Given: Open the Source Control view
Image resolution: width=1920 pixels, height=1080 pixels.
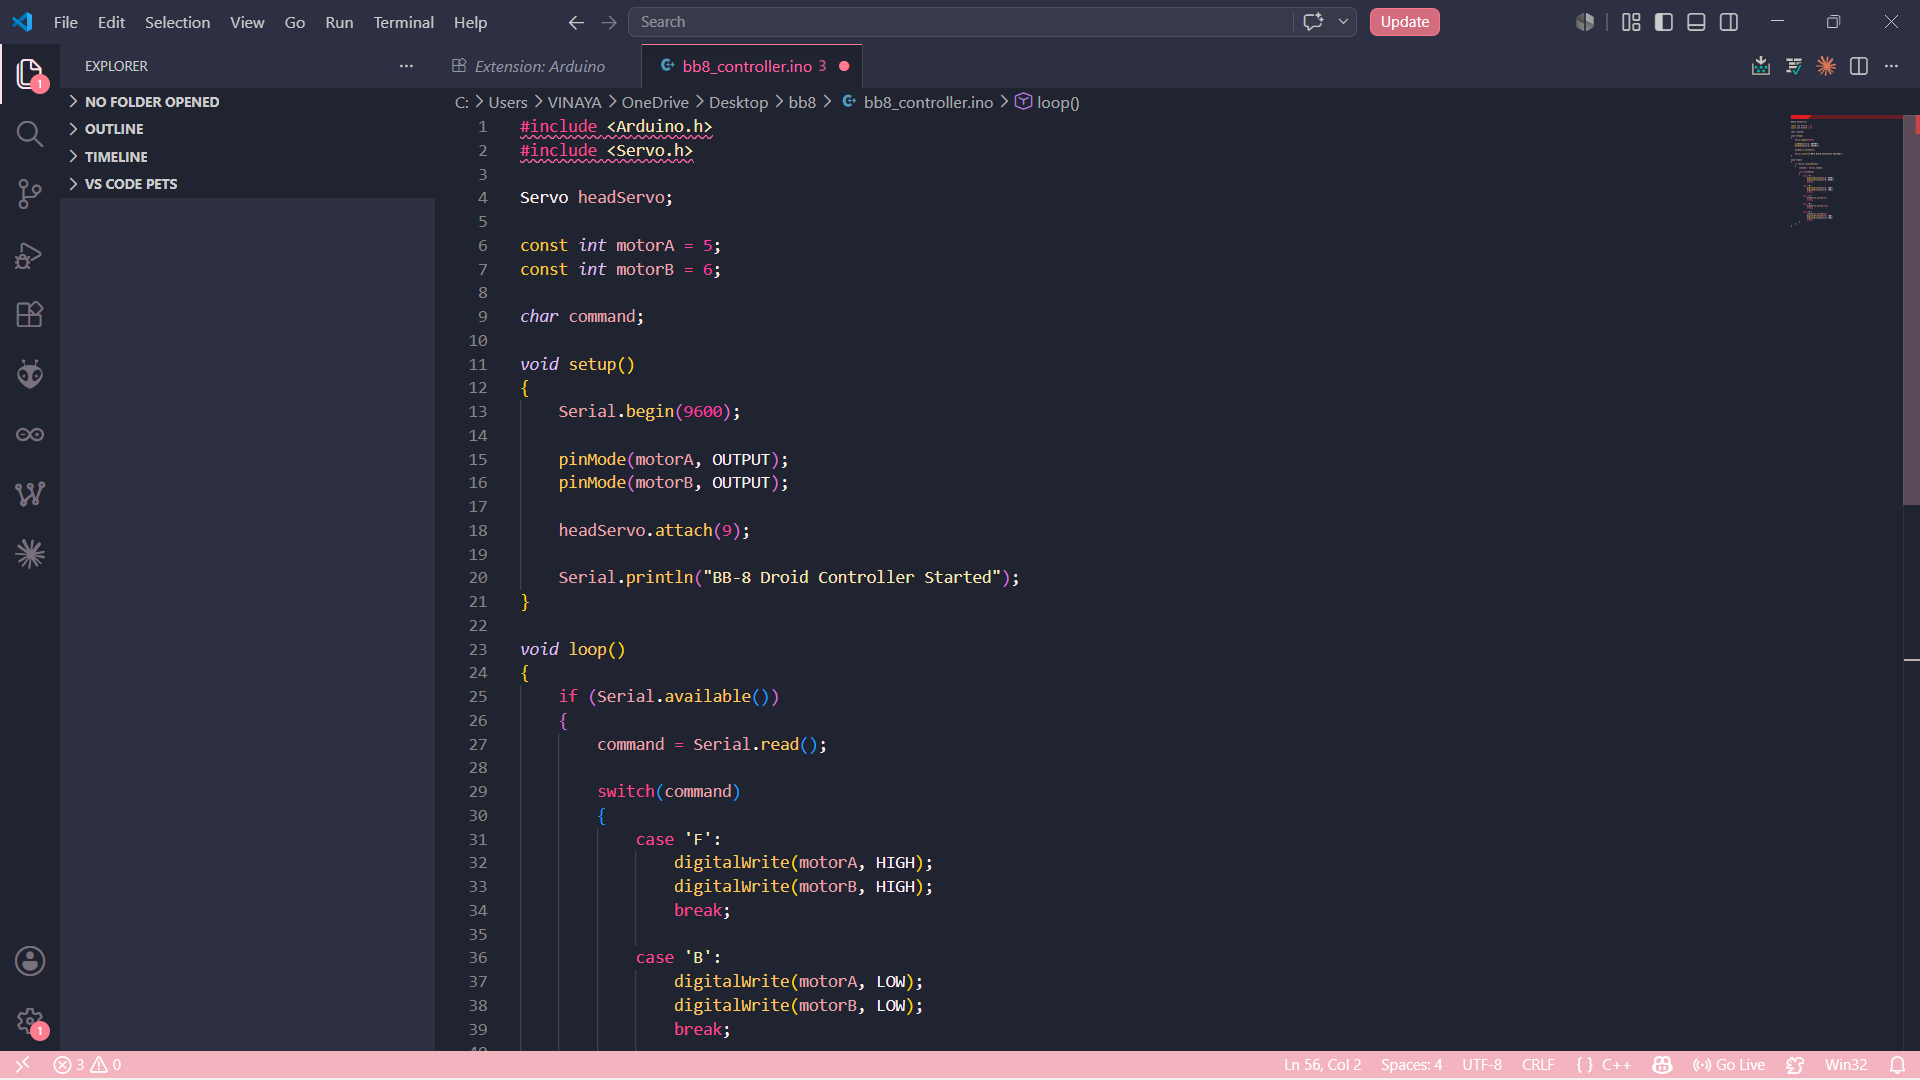Looking at the screenshot, I should click(x=30, y=194).
